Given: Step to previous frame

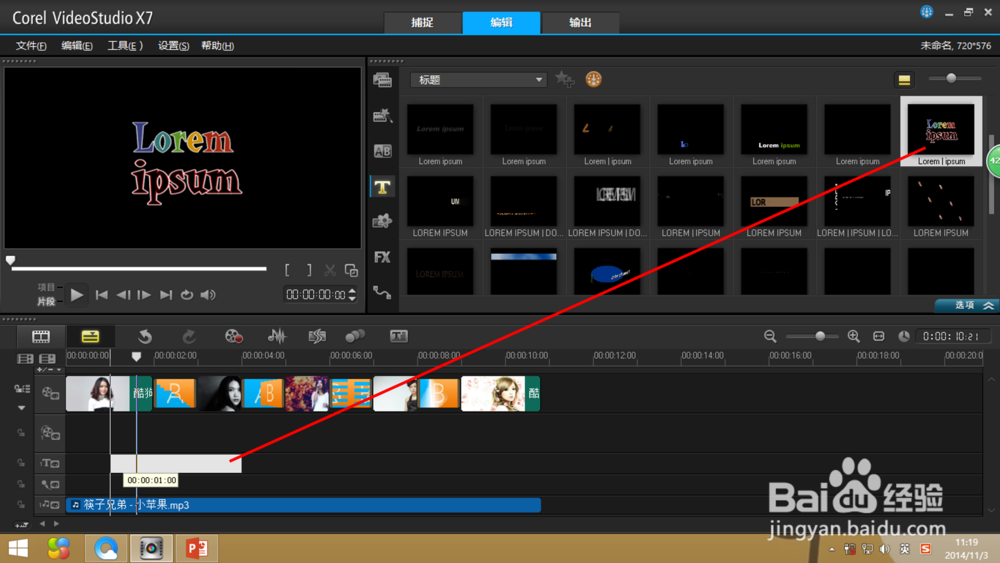Looking at the screenshot, I should click(x=123, y=295).
